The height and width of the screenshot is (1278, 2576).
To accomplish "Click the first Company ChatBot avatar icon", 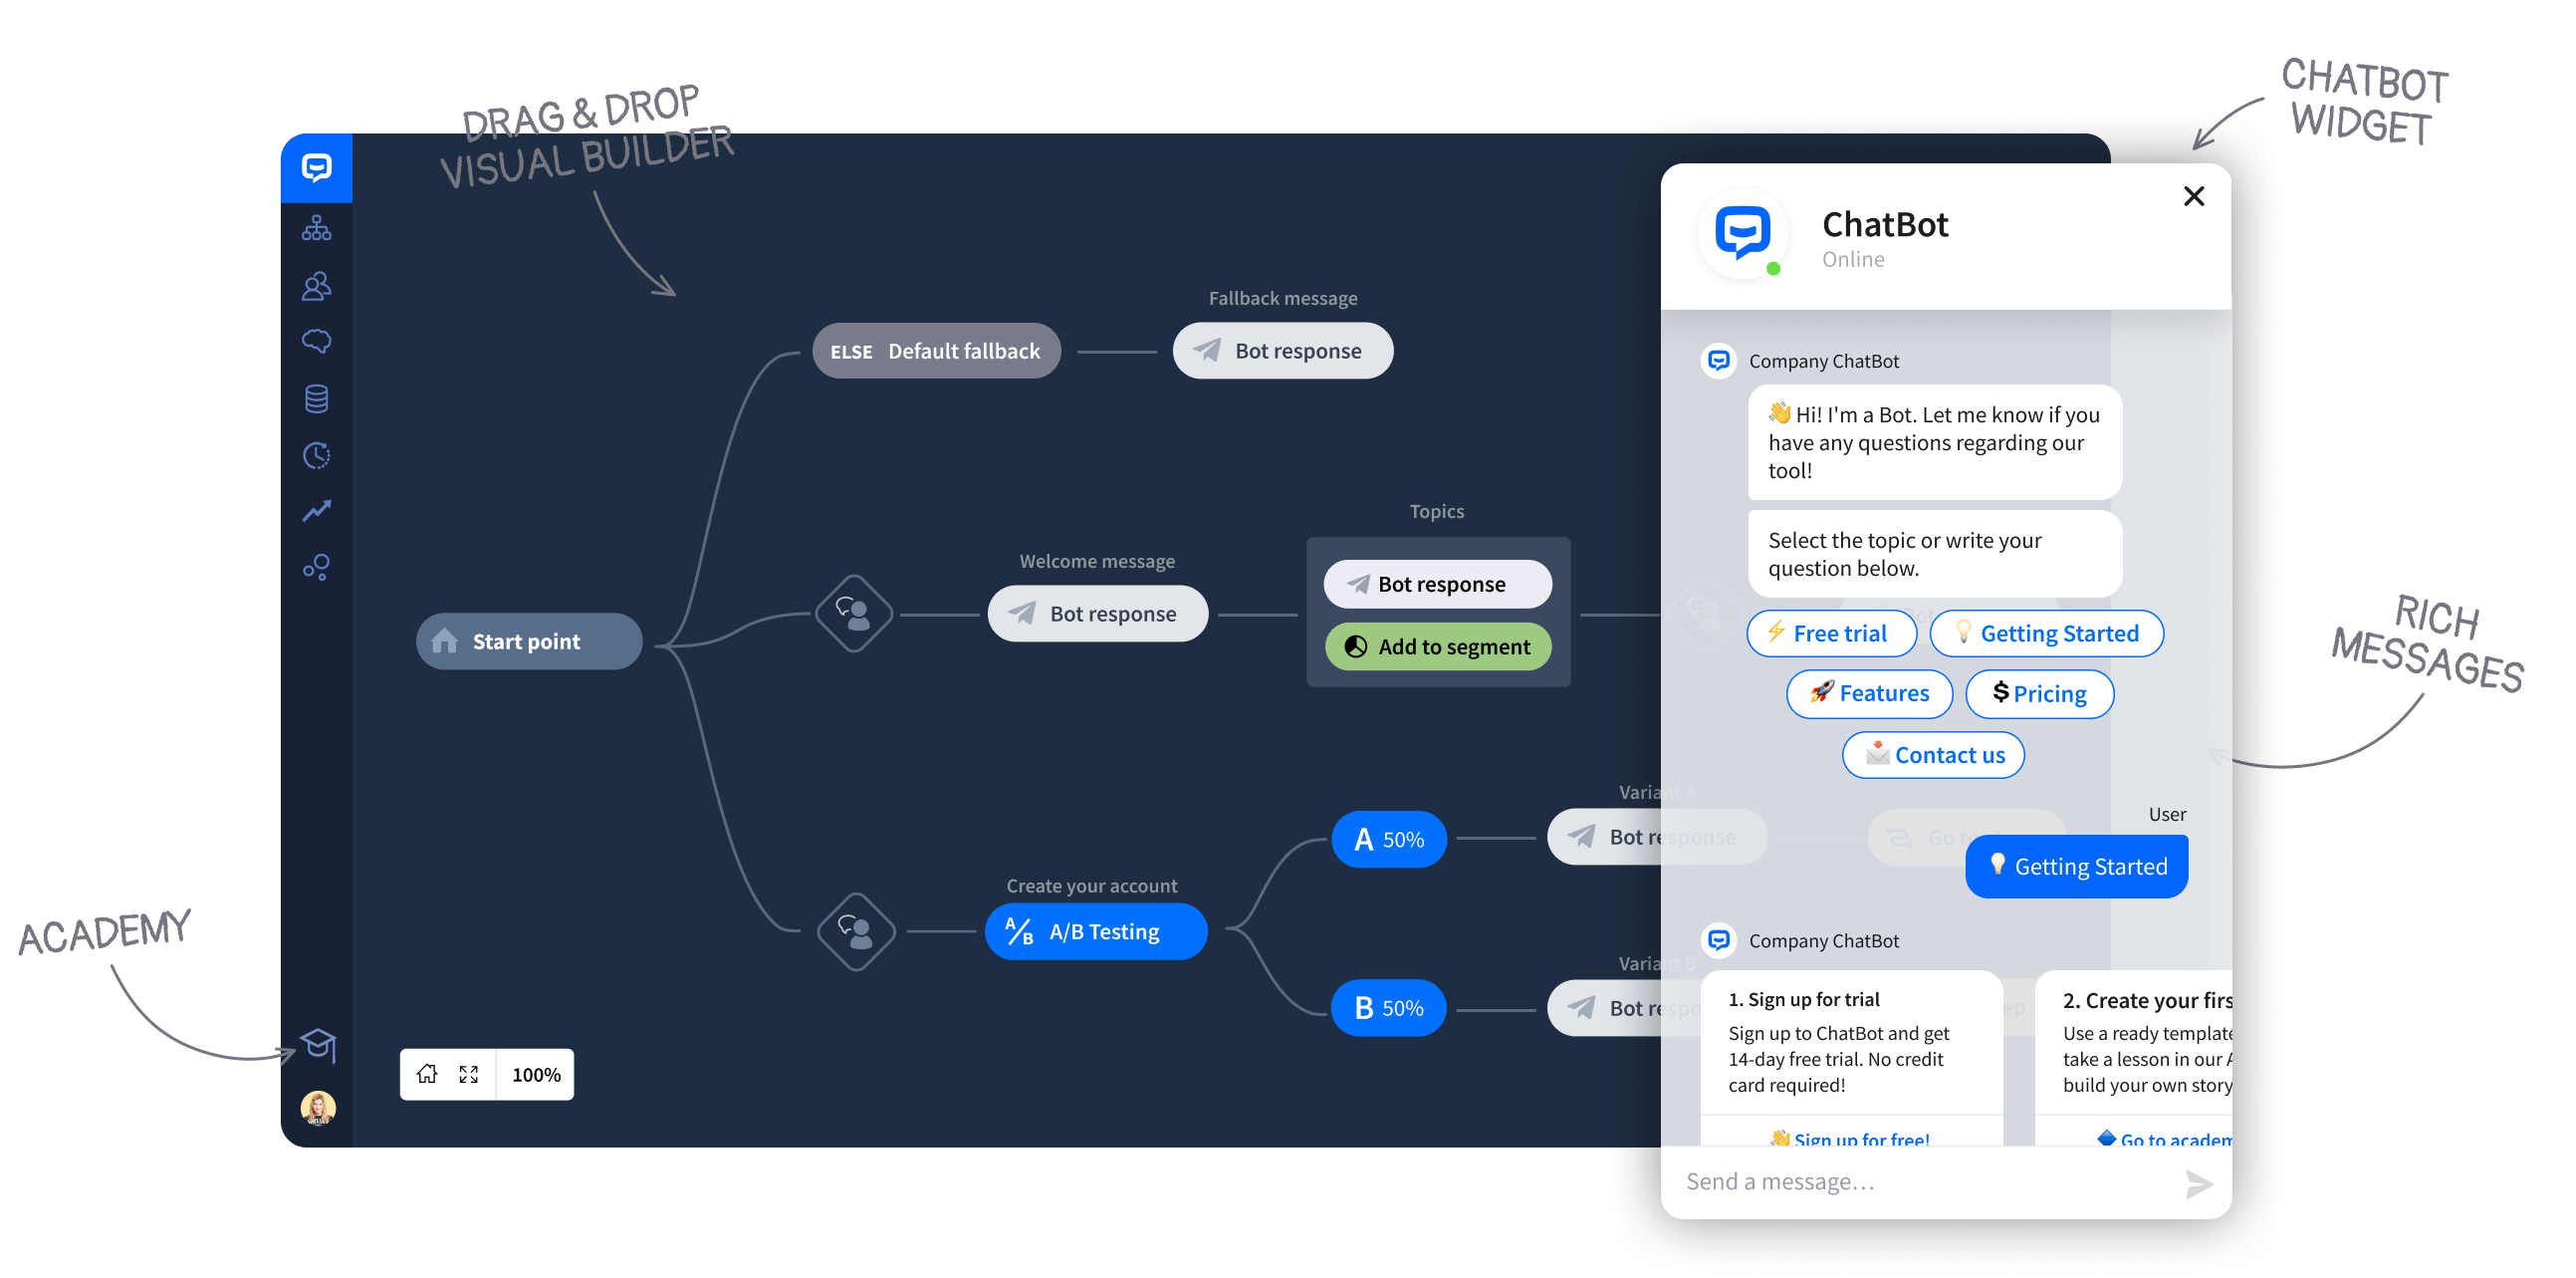I will pos(1718,360).
